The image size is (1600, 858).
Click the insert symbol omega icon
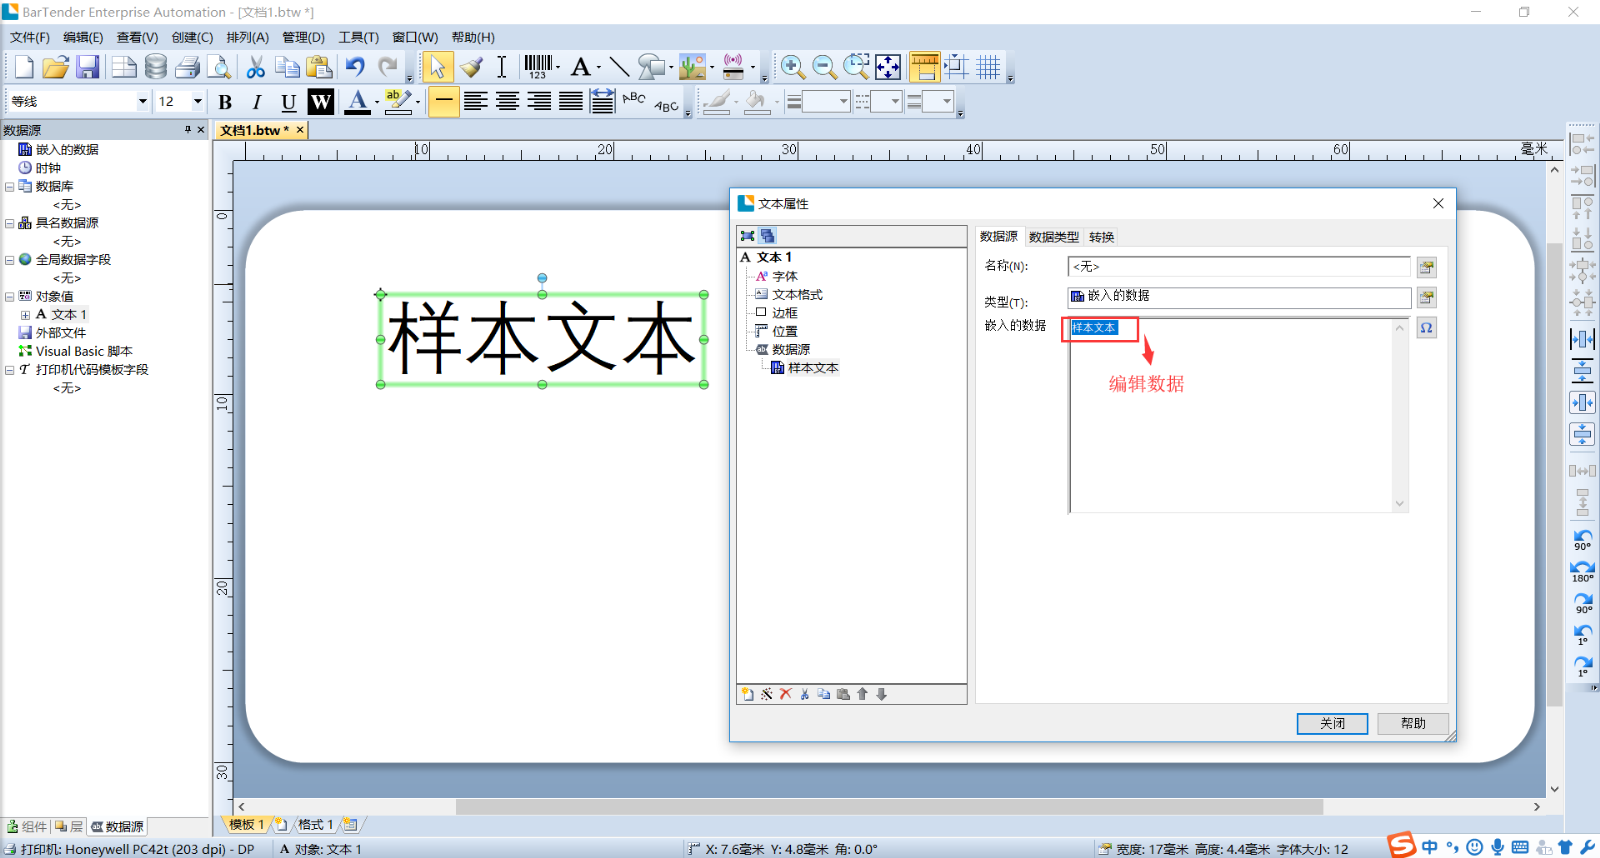[x=1427, y=328]
